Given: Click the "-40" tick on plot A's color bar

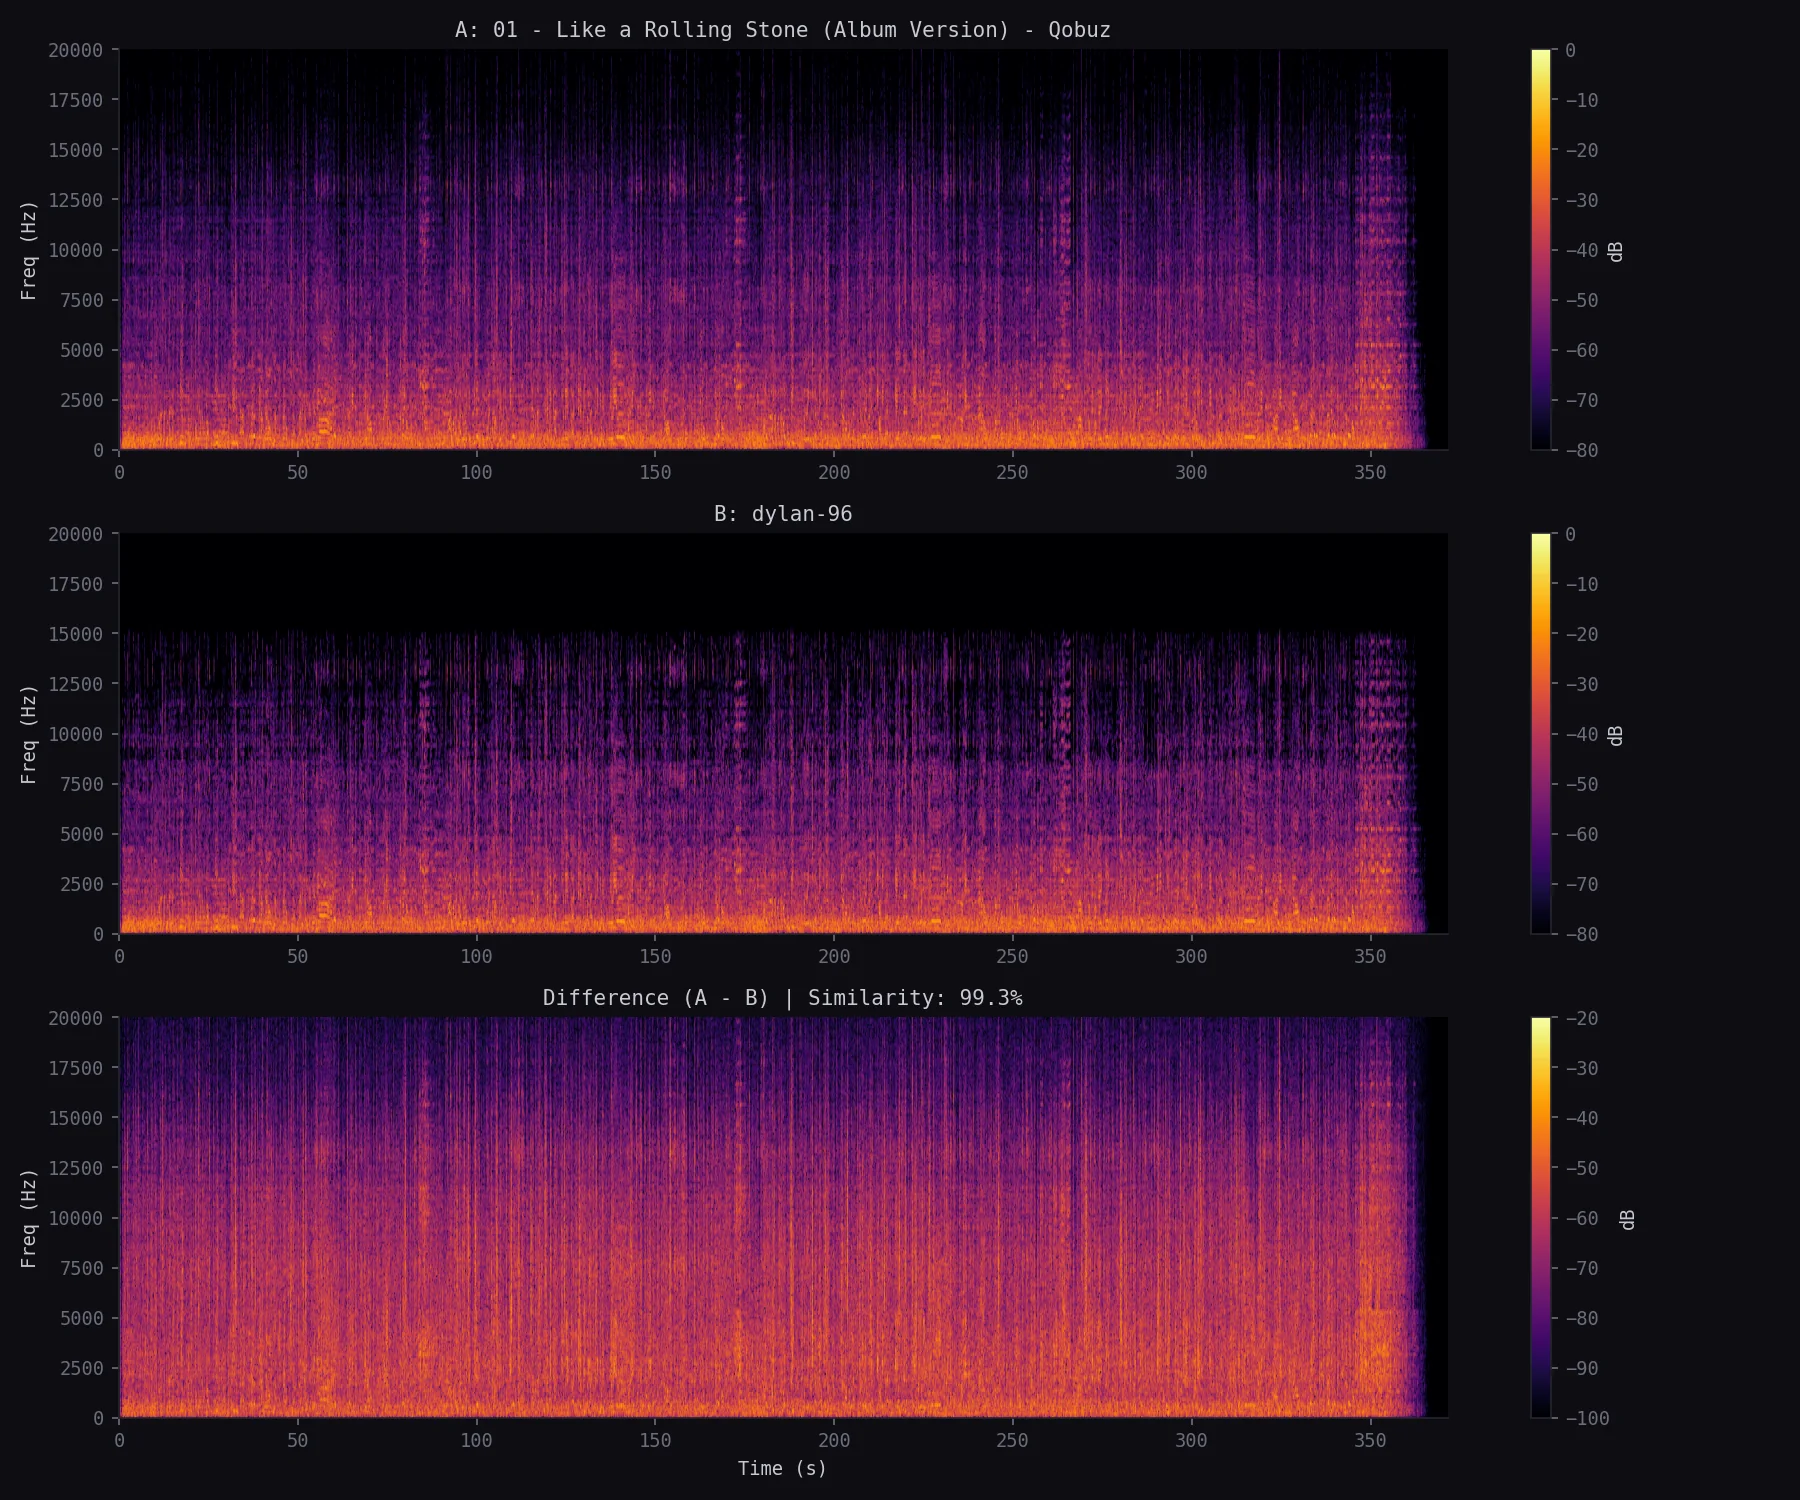Looking at the screenshot, I should [1581, 250].
